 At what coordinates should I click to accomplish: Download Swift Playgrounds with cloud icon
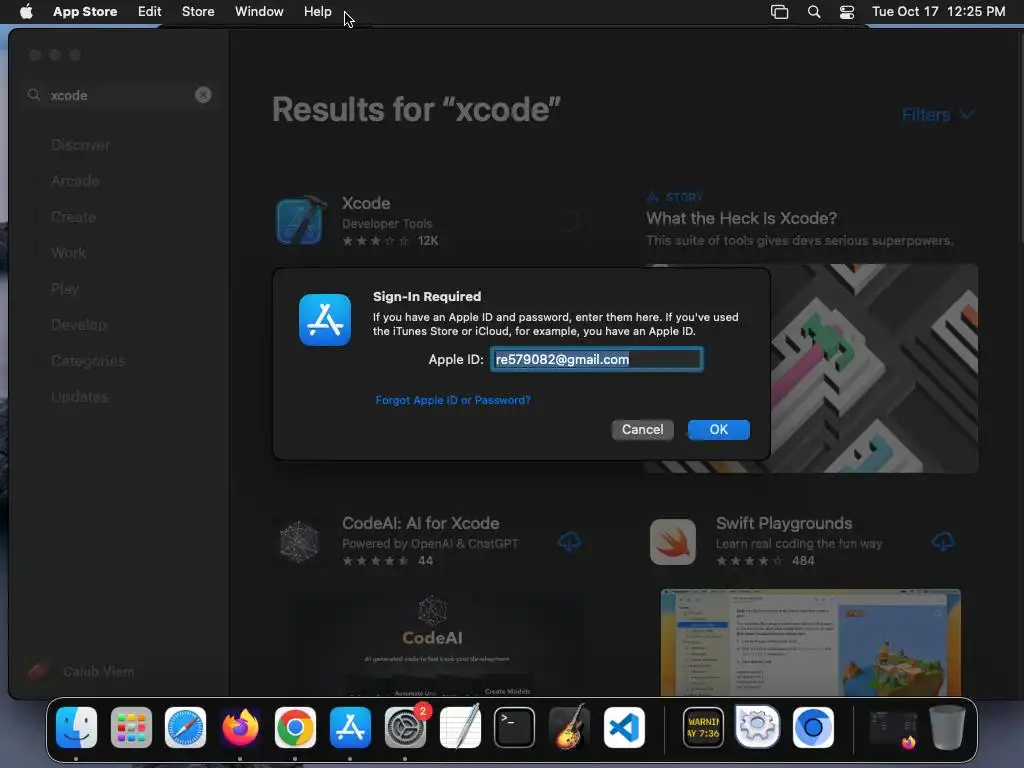click(x=943, y=541)
